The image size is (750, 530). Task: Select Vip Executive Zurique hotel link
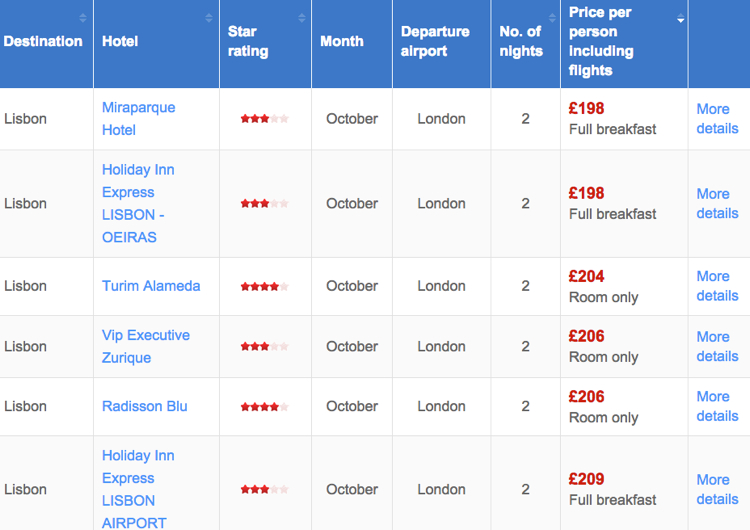click(146, 346)
